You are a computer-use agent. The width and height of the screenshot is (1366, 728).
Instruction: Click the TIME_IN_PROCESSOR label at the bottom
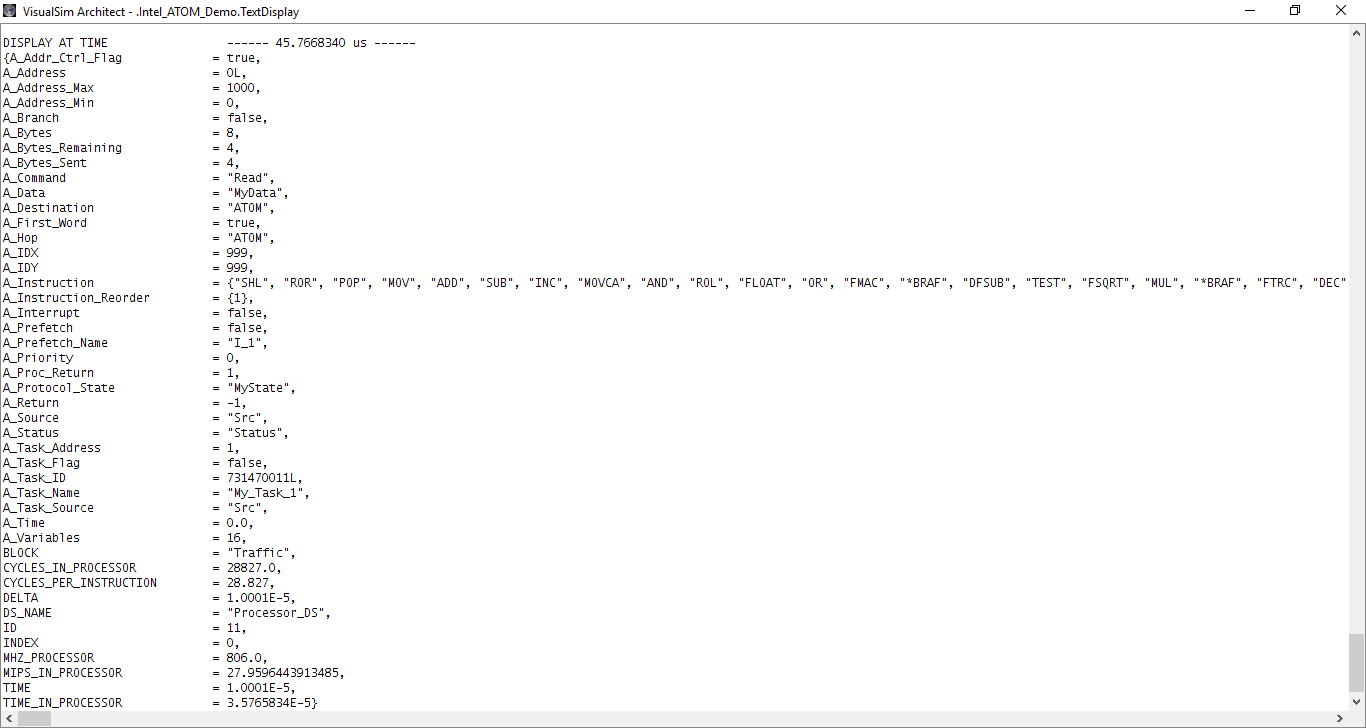coord(63,703)
